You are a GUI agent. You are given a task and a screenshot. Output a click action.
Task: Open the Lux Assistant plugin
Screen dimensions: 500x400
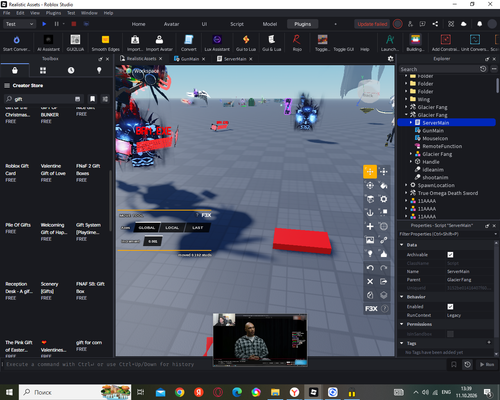[x=217, y=43]
